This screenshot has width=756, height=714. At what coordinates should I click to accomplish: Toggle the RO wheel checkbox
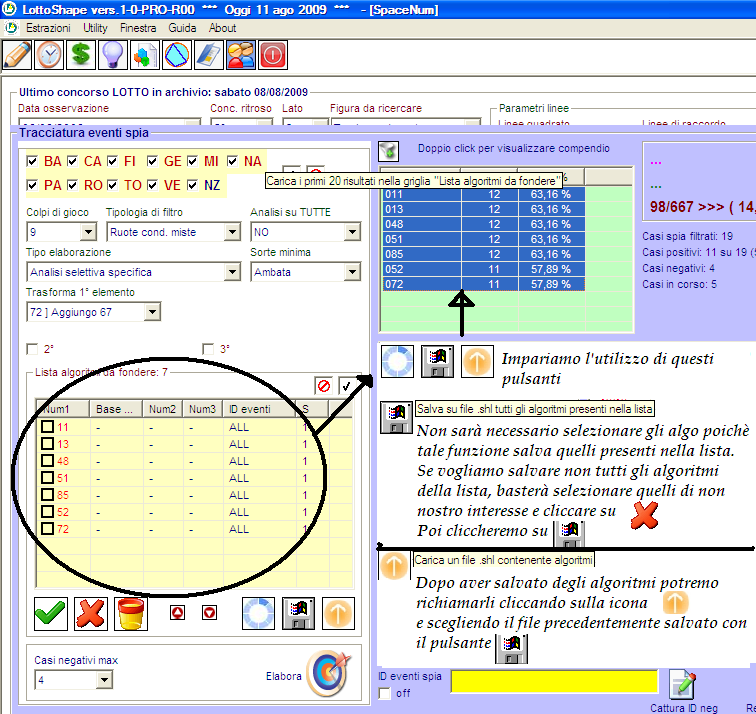(72, 185)
